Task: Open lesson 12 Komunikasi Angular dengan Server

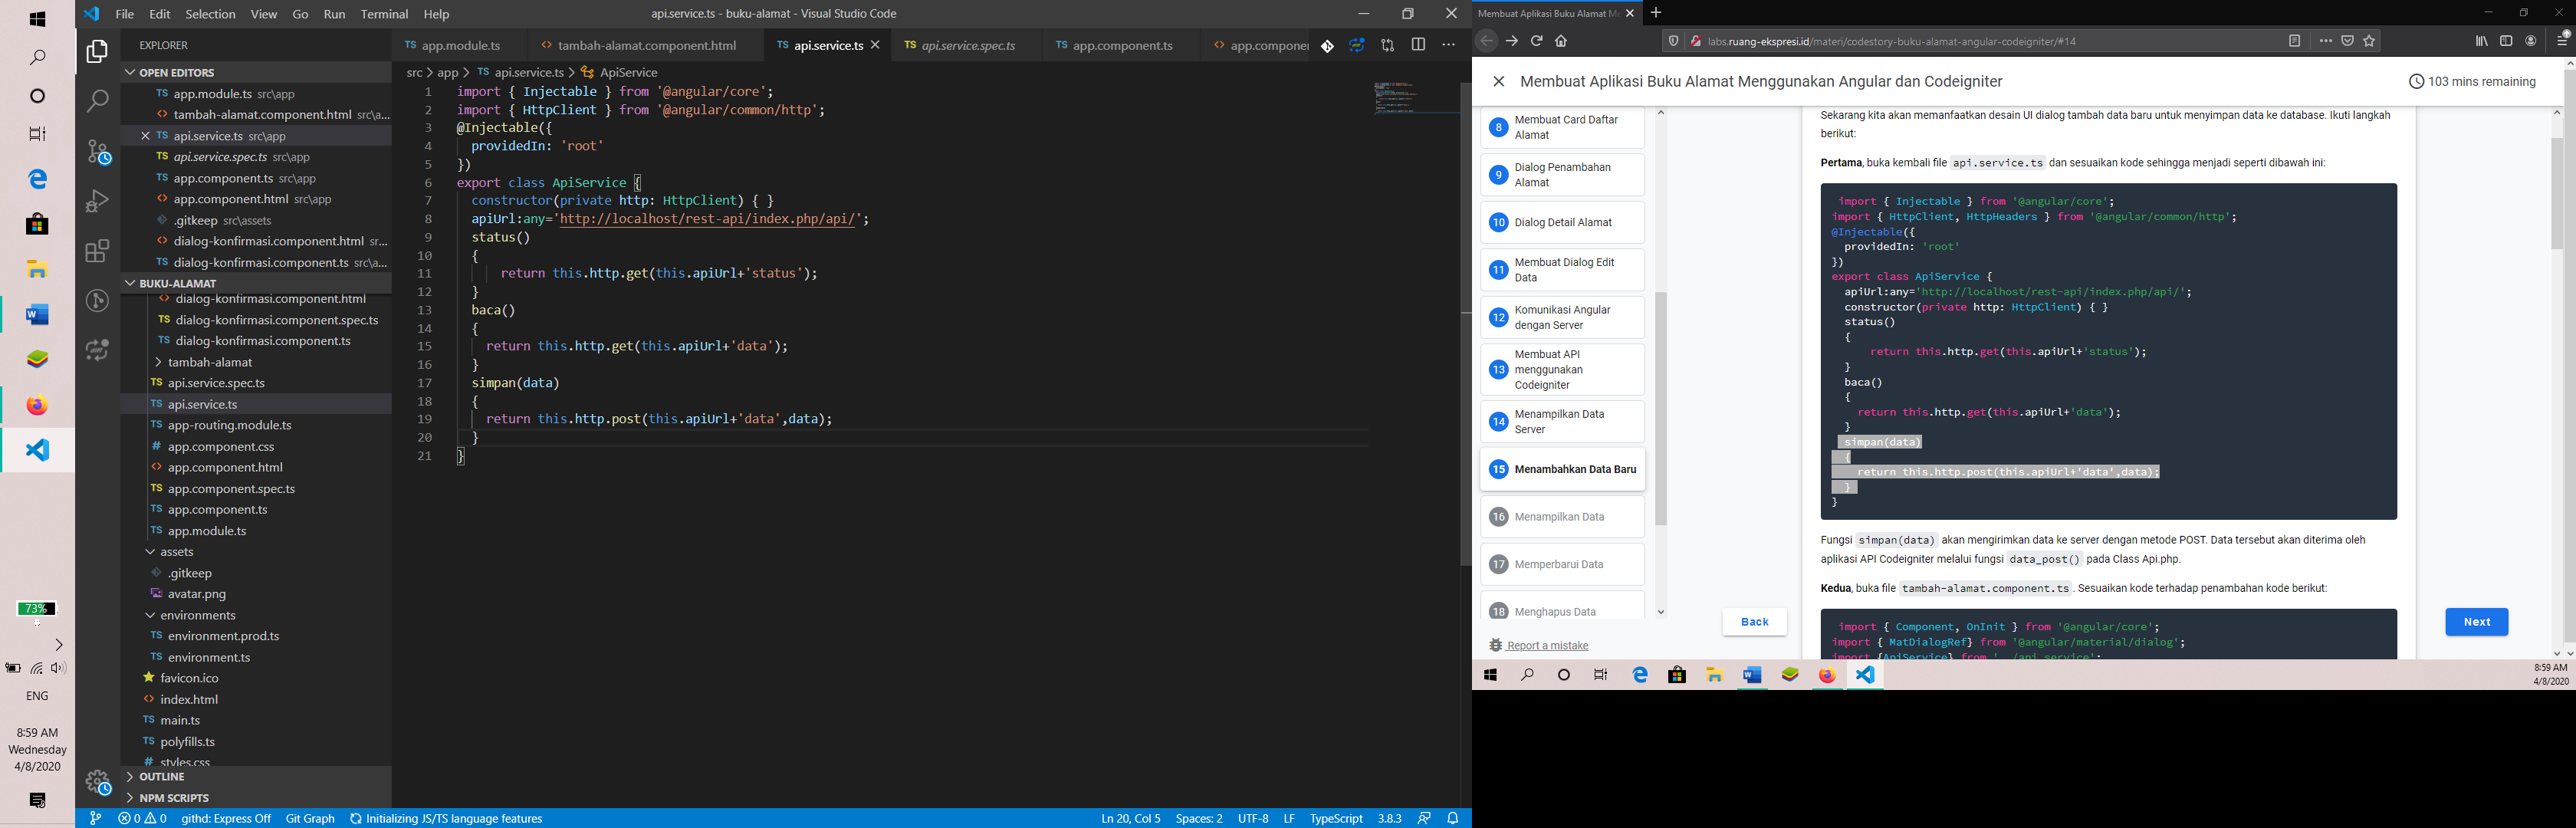Action: (1562, 318)
